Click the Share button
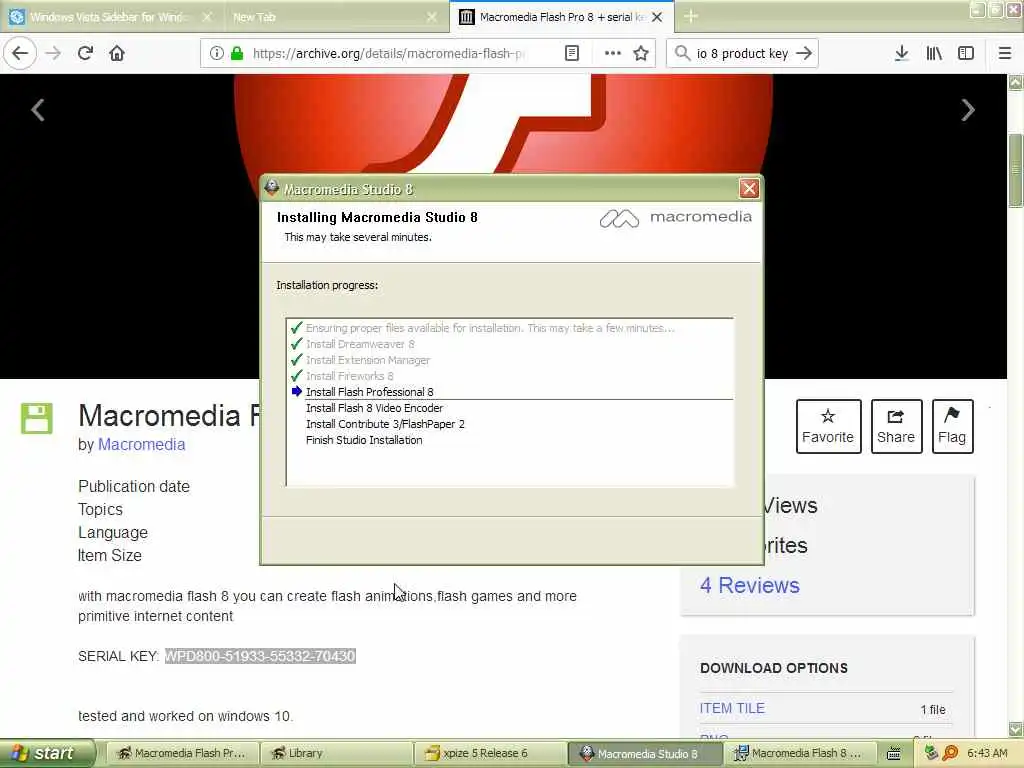Viewport: 1024px width, 768px height. click(x=896, y=426)
